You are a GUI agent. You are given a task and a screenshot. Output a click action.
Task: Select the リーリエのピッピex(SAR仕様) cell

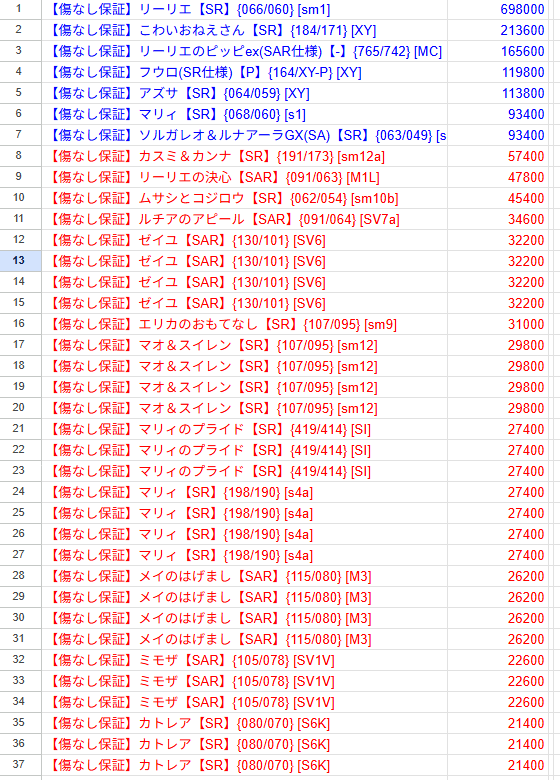point(244,51)
